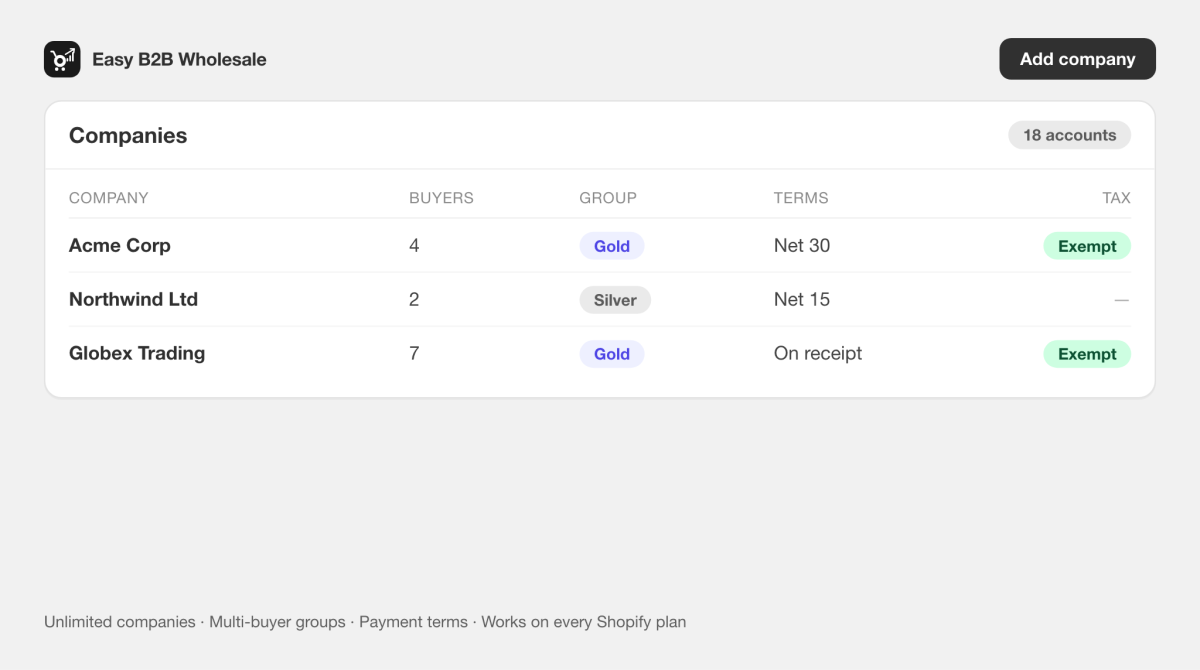Open the Acme Corp company row
Image resolution: width=1200 pixels, height=670 pixels.
coord(600,246)
